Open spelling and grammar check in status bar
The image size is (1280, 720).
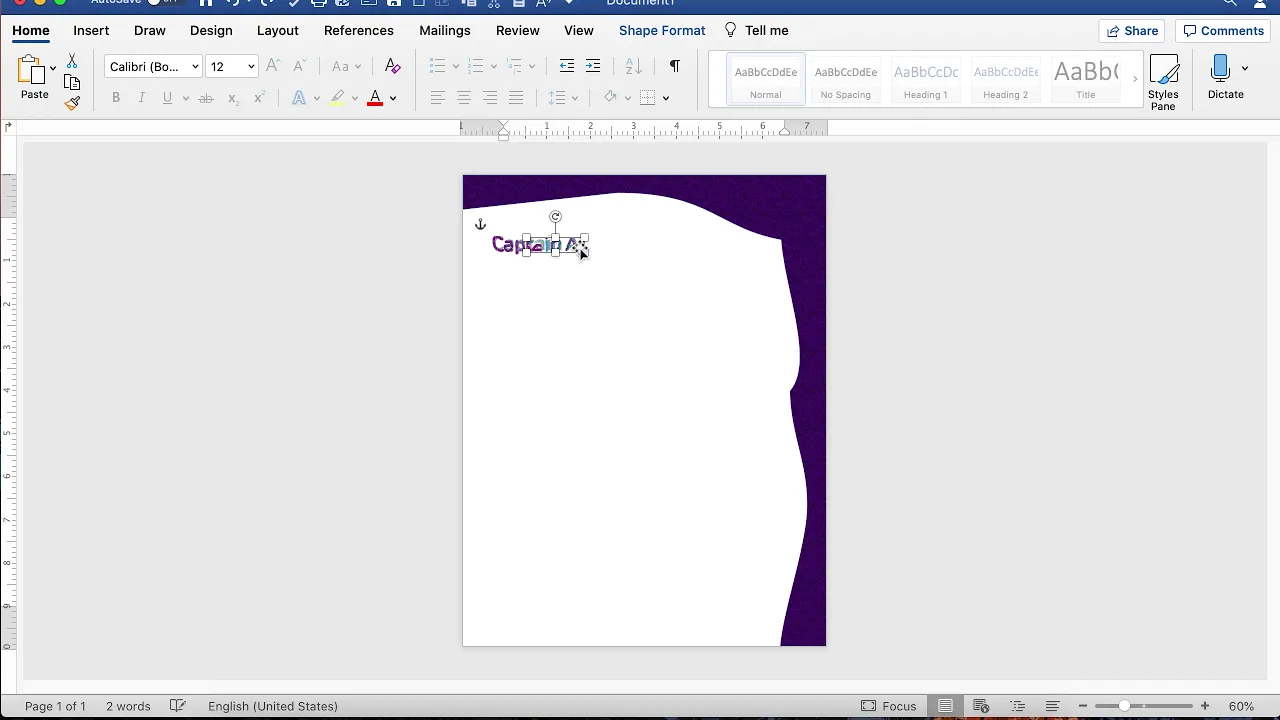coord(178,706)
